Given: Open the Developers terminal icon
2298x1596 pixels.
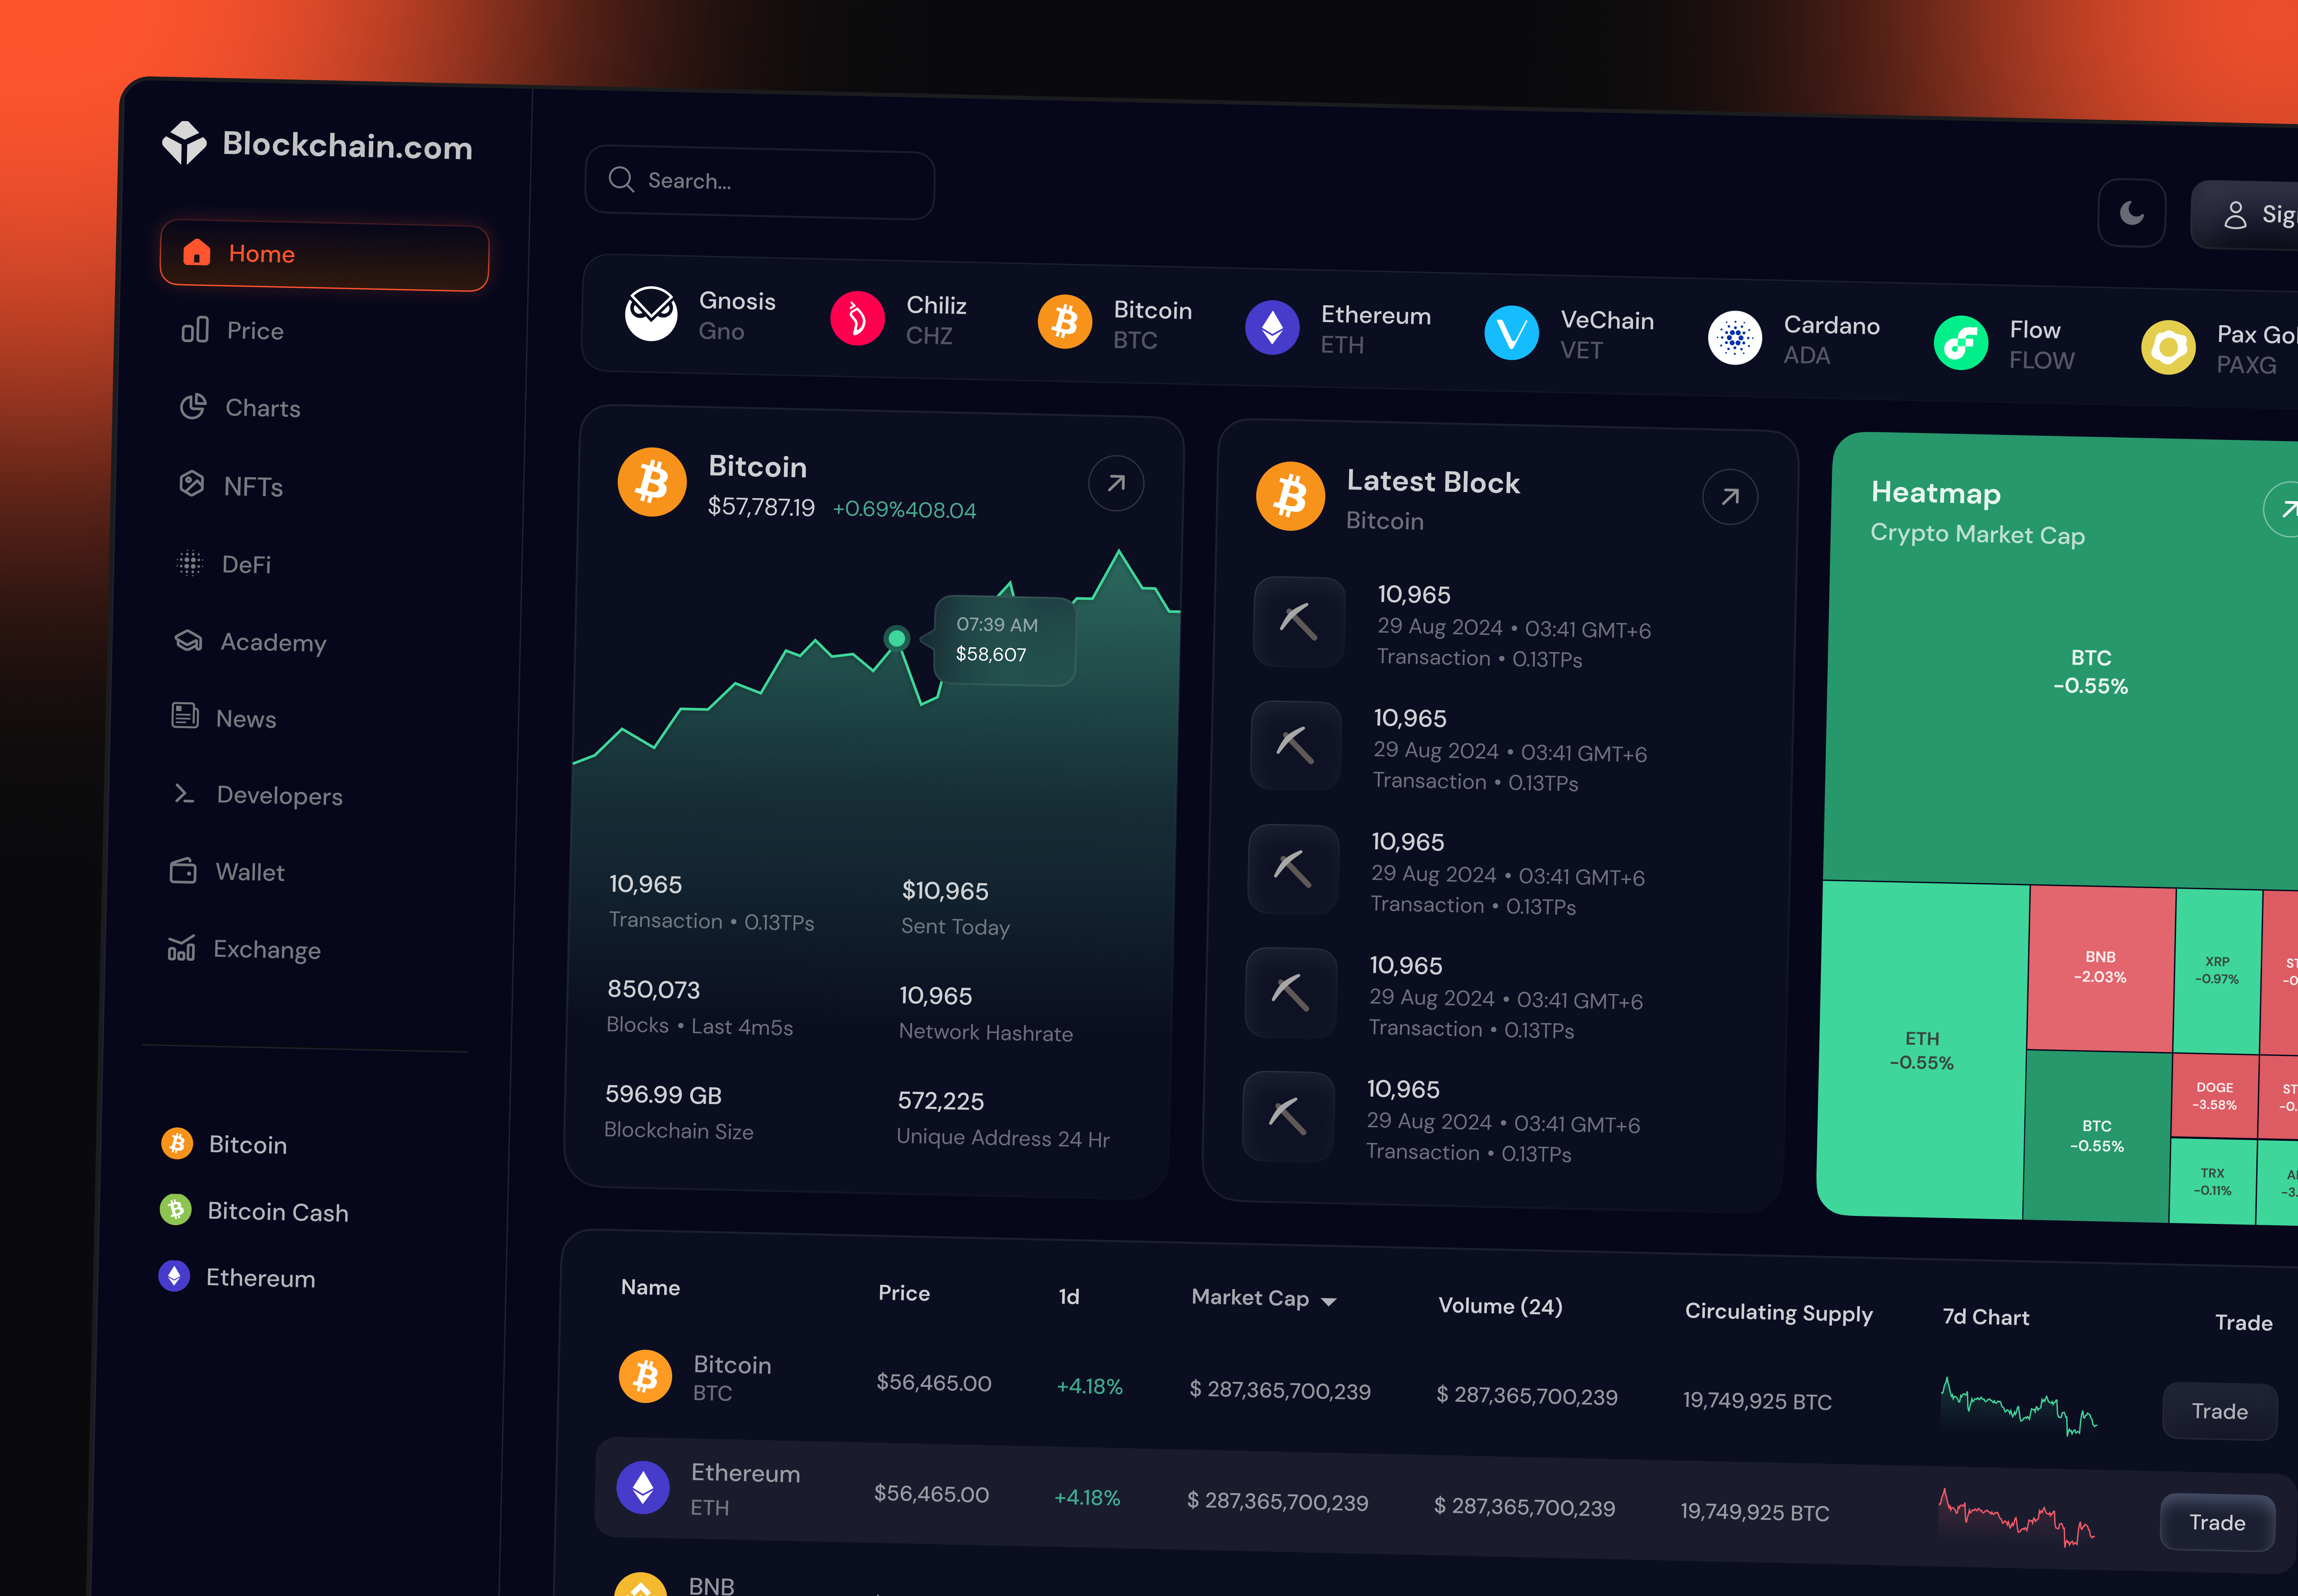Looking at the screenshot, I should tap(184, 793).
